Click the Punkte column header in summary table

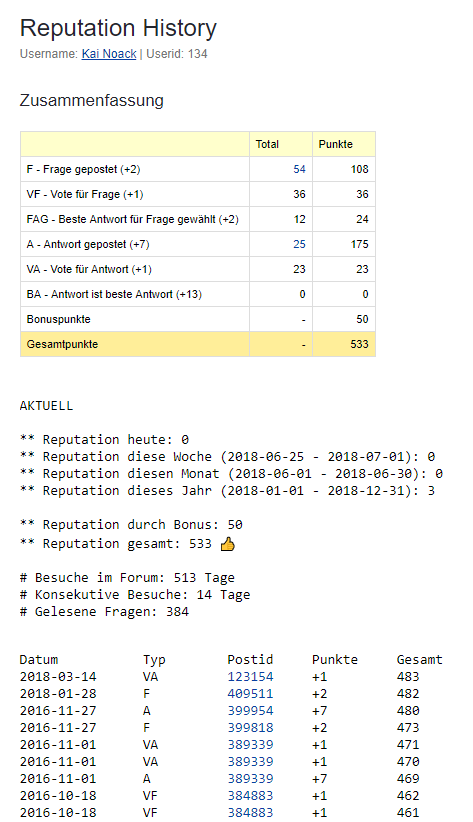click(336, 144)
